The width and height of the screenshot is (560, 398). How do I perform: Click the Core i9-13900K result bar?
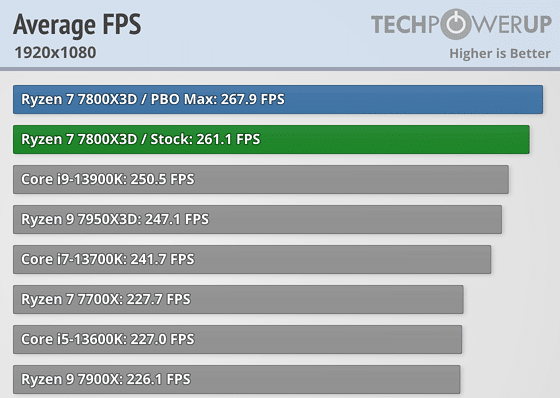[x=261, y=179]
